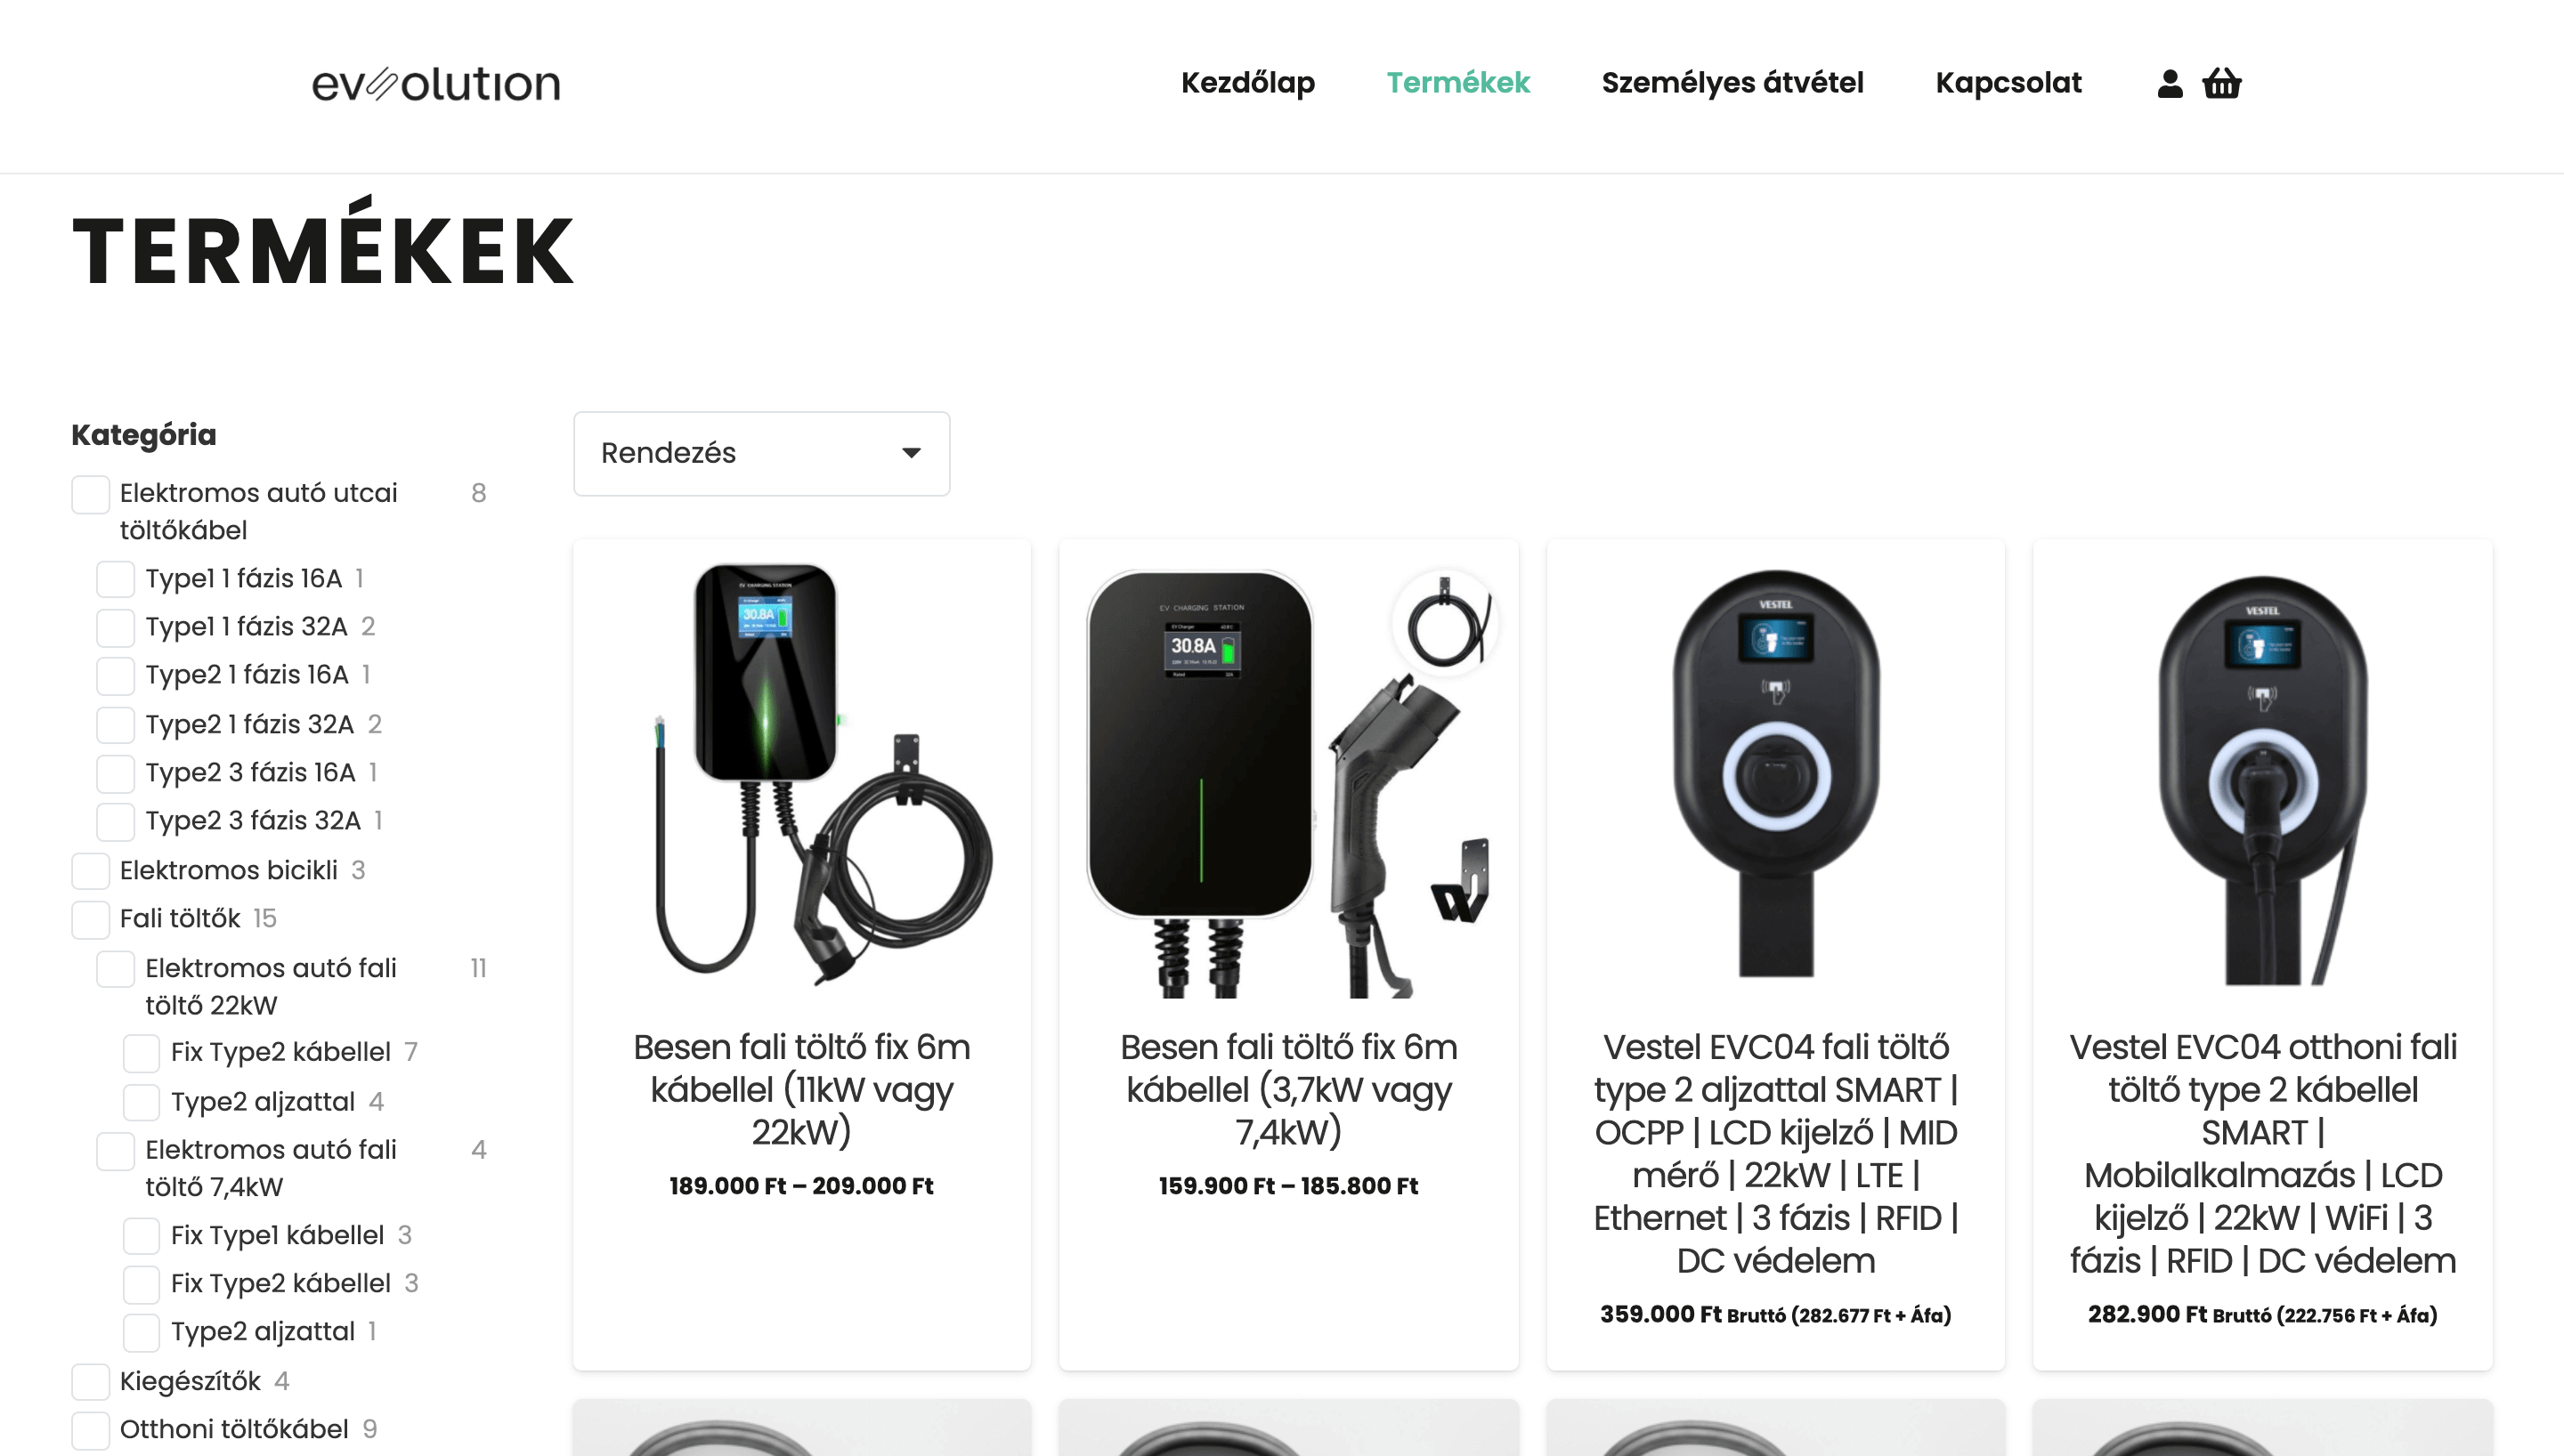
Task: Go to the Kezdőlap menu item
Action: [1247, 83]
